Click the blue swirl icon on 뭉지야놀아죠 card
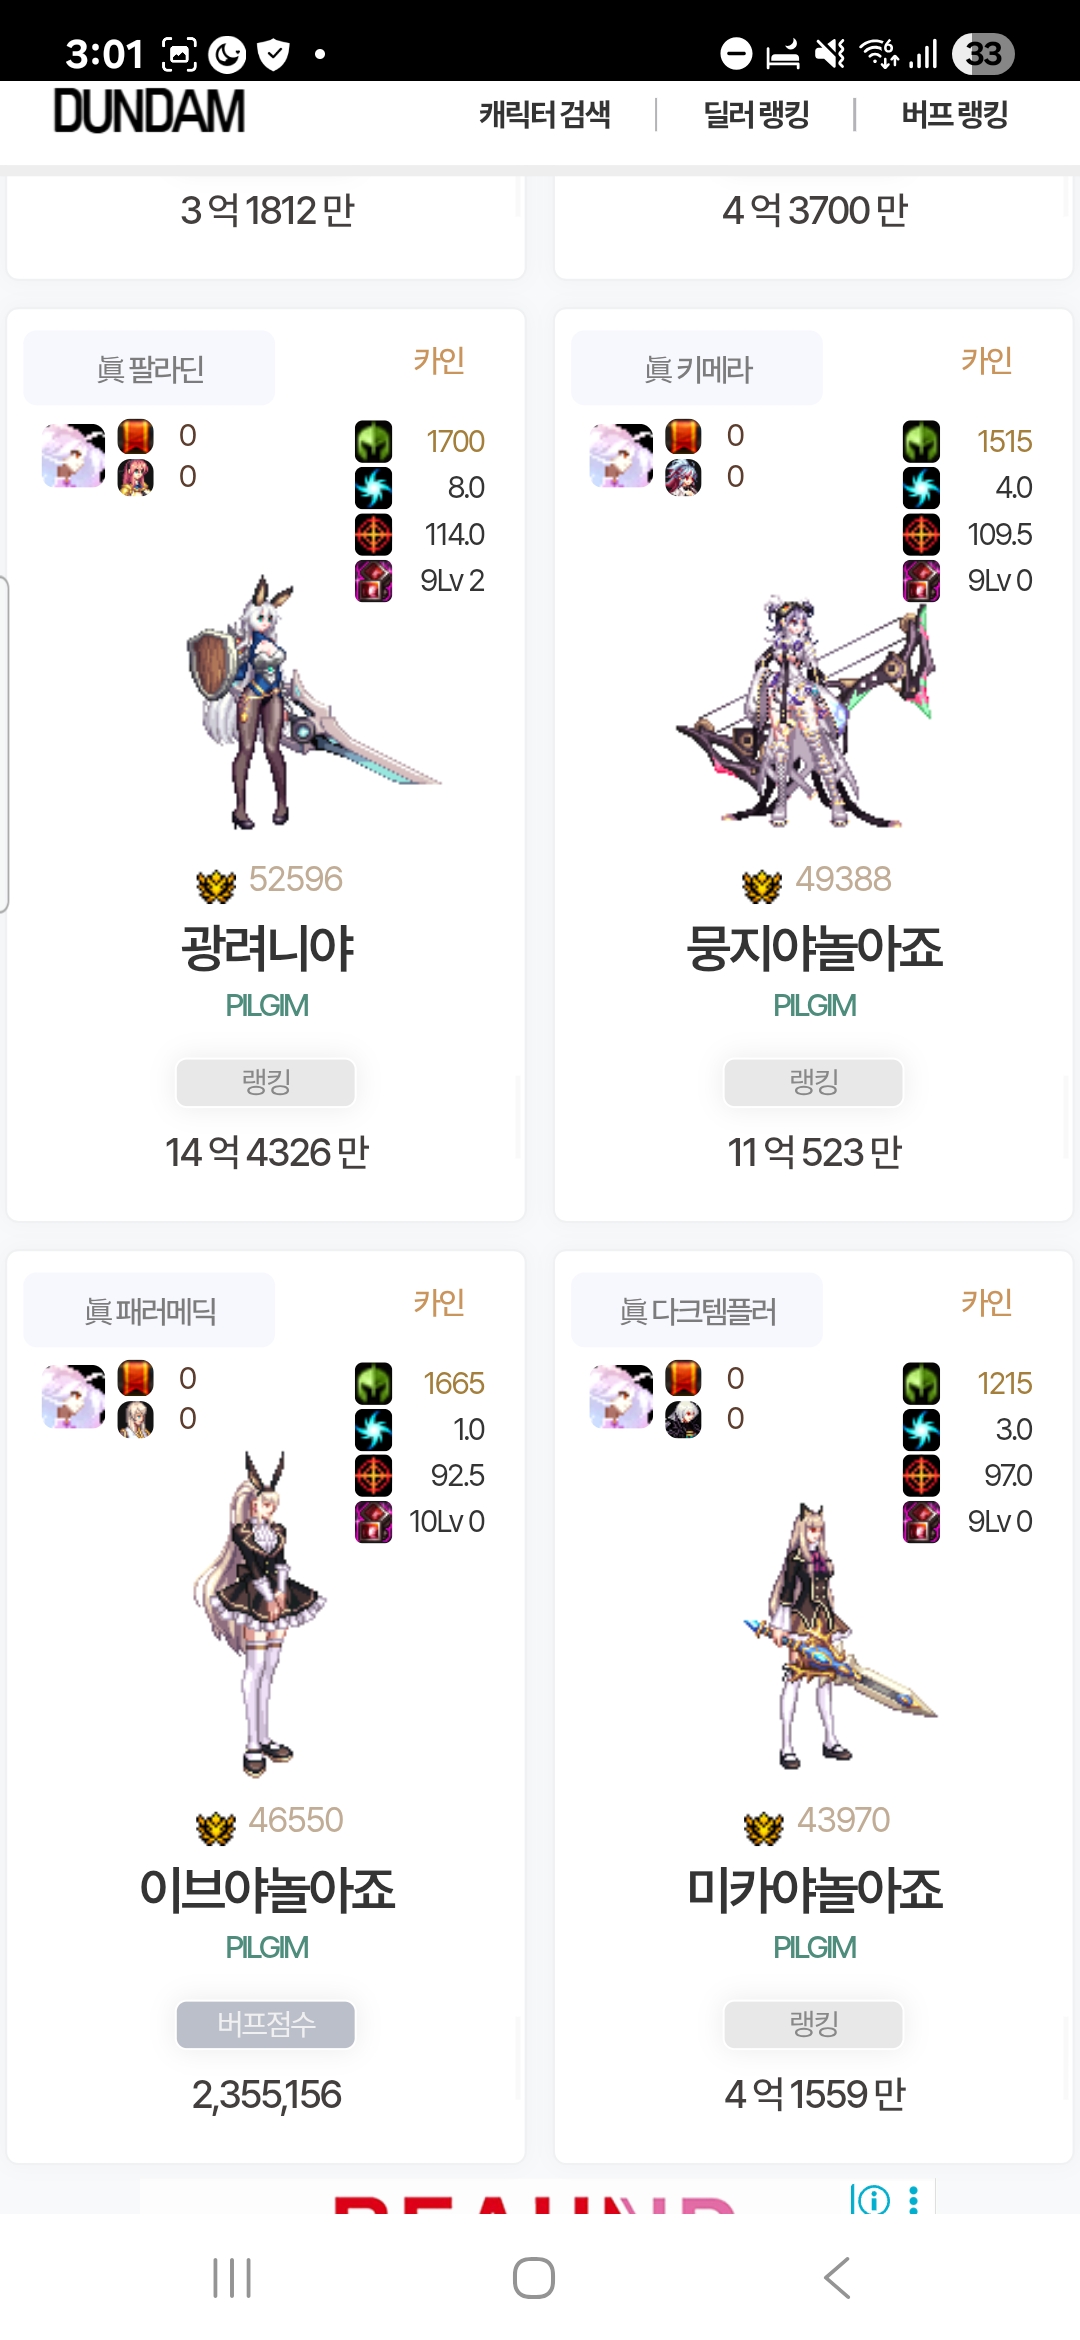Screen dimensions: 1080x2340 tap(921, 487)
